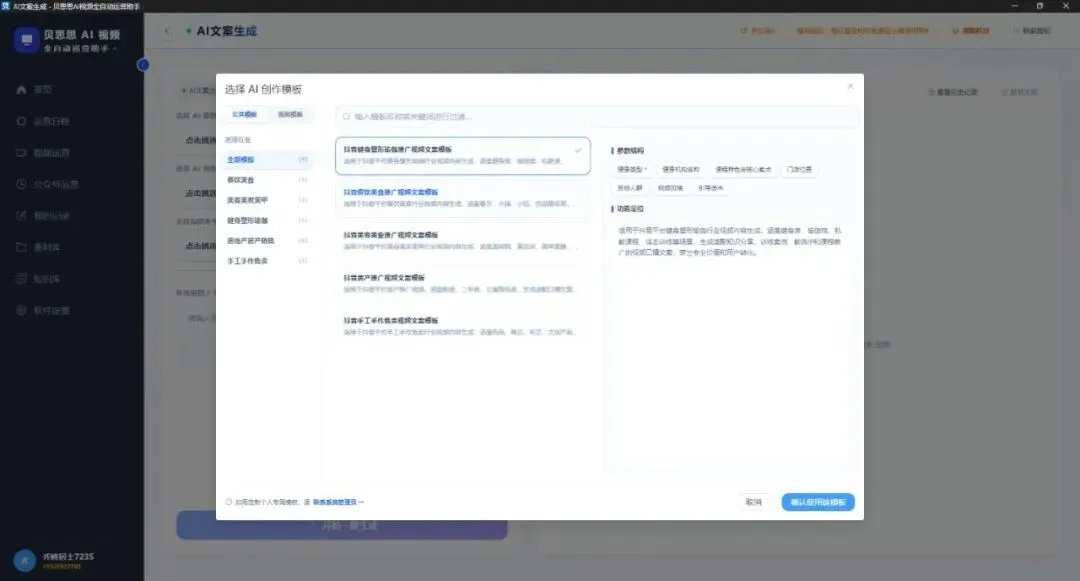Click the refresh icon item in the top header
The height and width of the screenshot is (581, 1080).
[758, 31]
